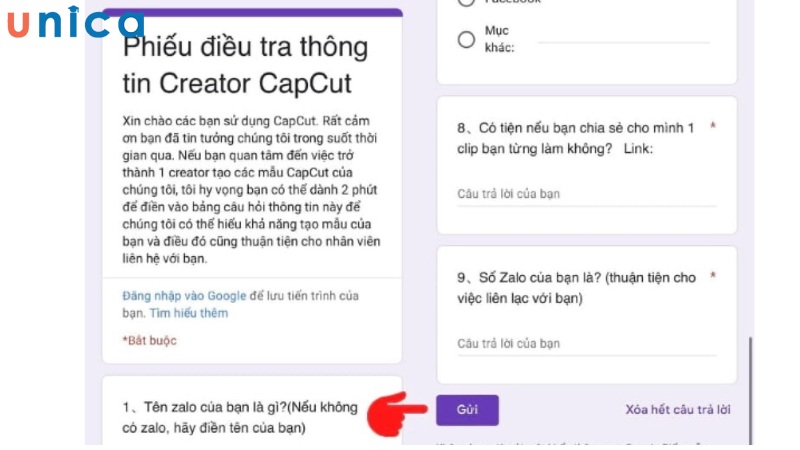Viewport: 800px width, 450px height.
Task: Click the purple header bar of the form
Action: [253, 12]
